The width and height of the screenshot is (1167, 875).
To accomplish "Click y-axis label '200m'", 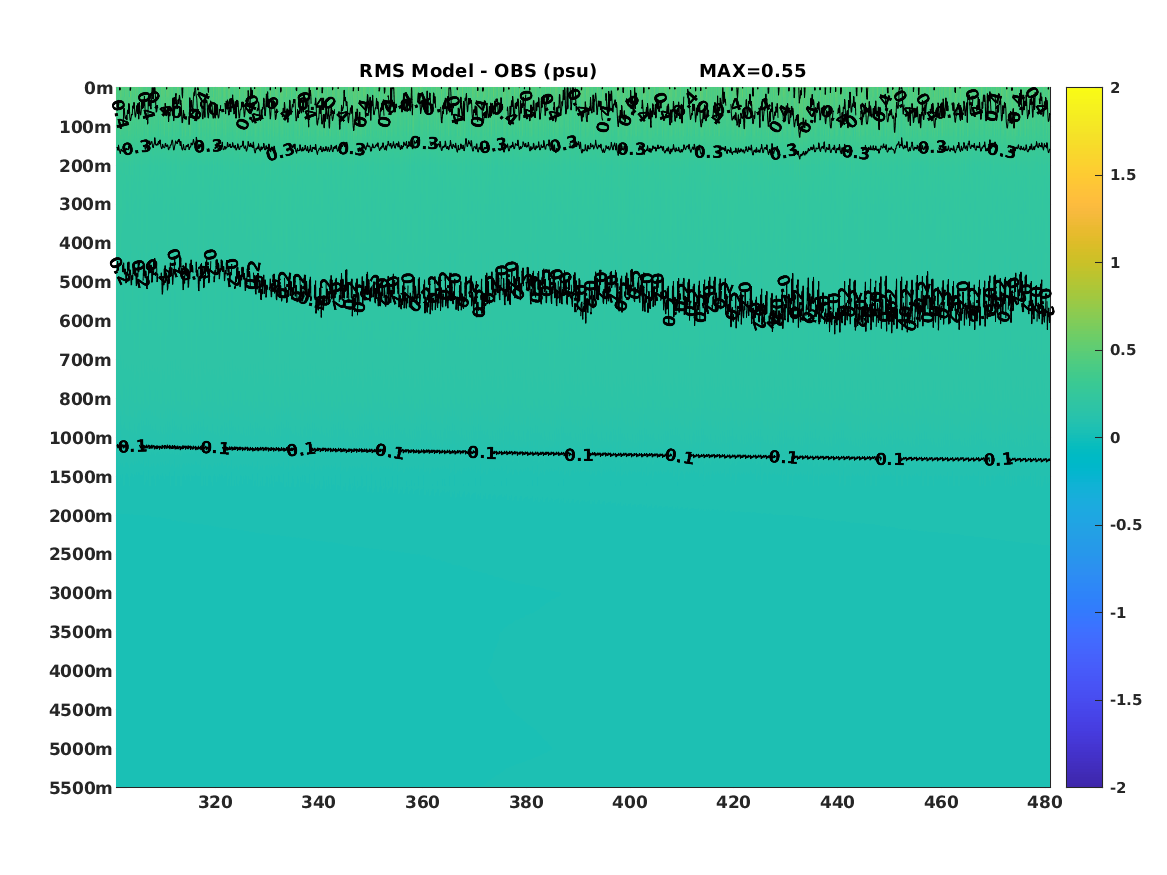I will 86,166.
